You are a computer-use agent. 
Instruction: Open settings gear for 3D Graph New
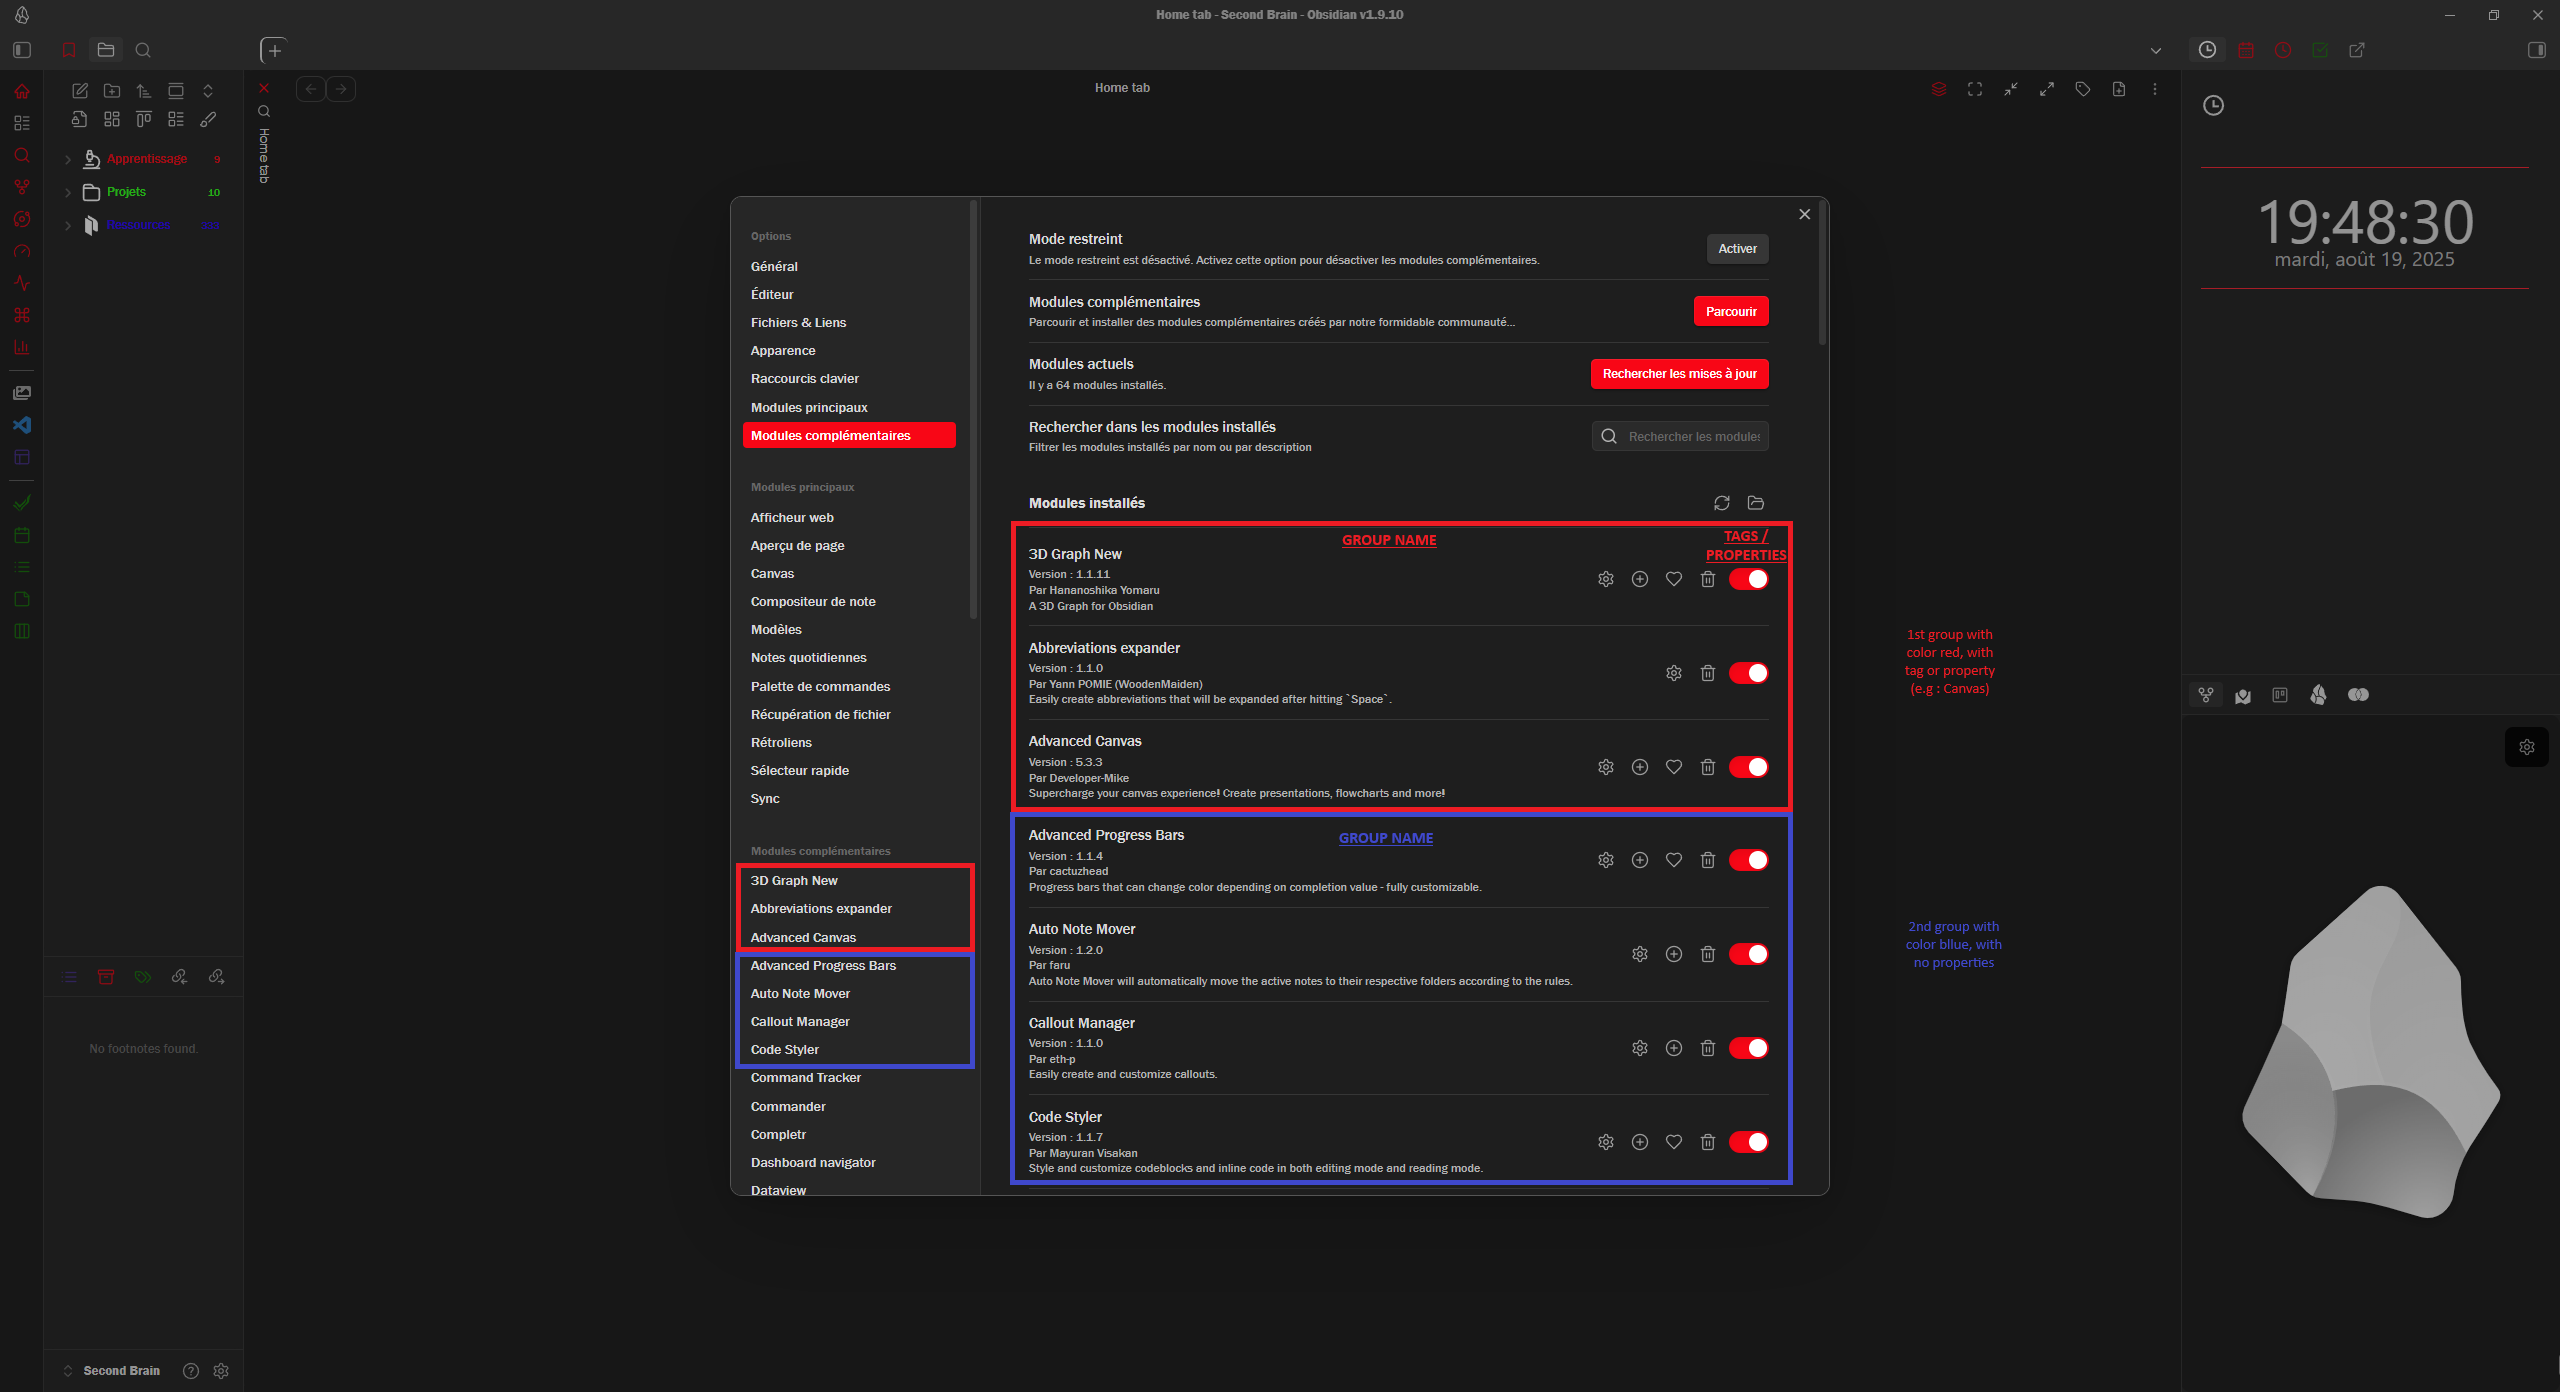click(x=1605, y=579)
